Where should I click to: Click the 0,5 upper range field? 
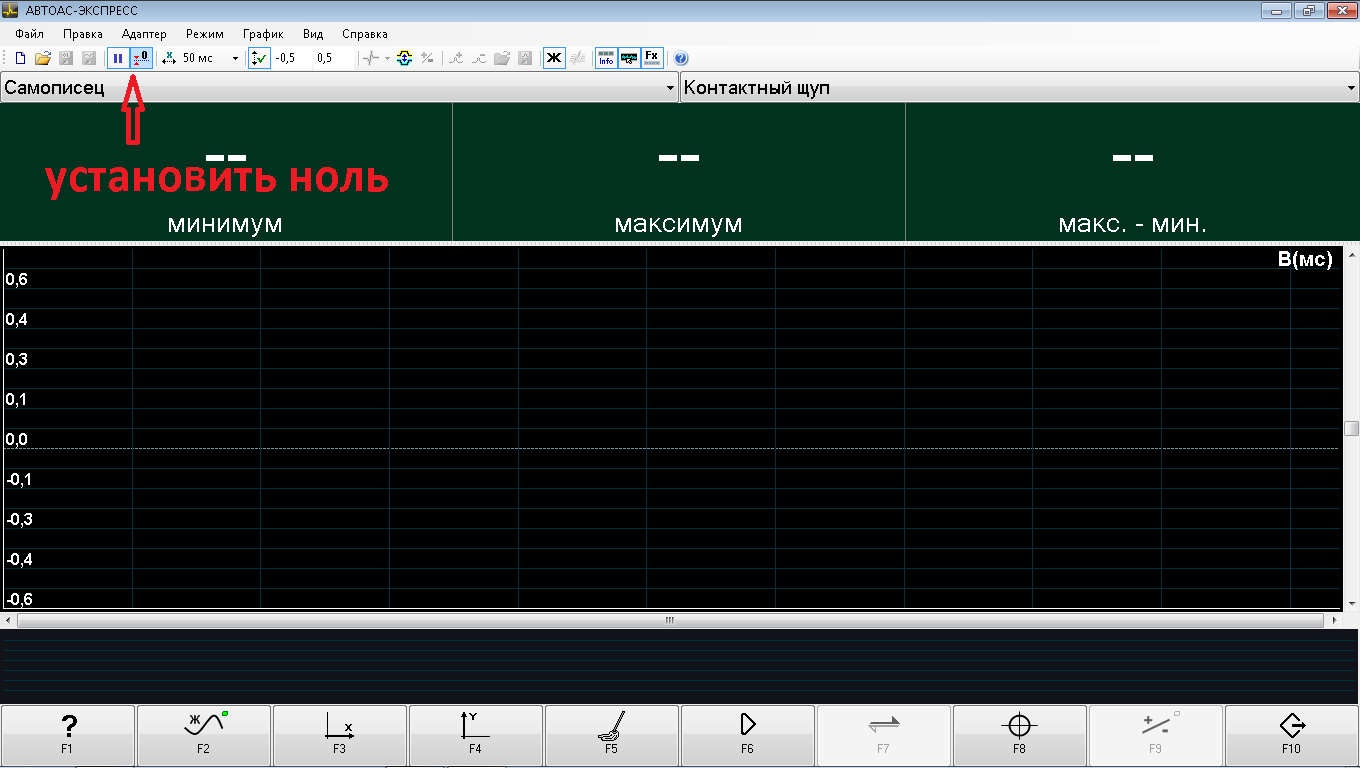[x=333, y=58]
